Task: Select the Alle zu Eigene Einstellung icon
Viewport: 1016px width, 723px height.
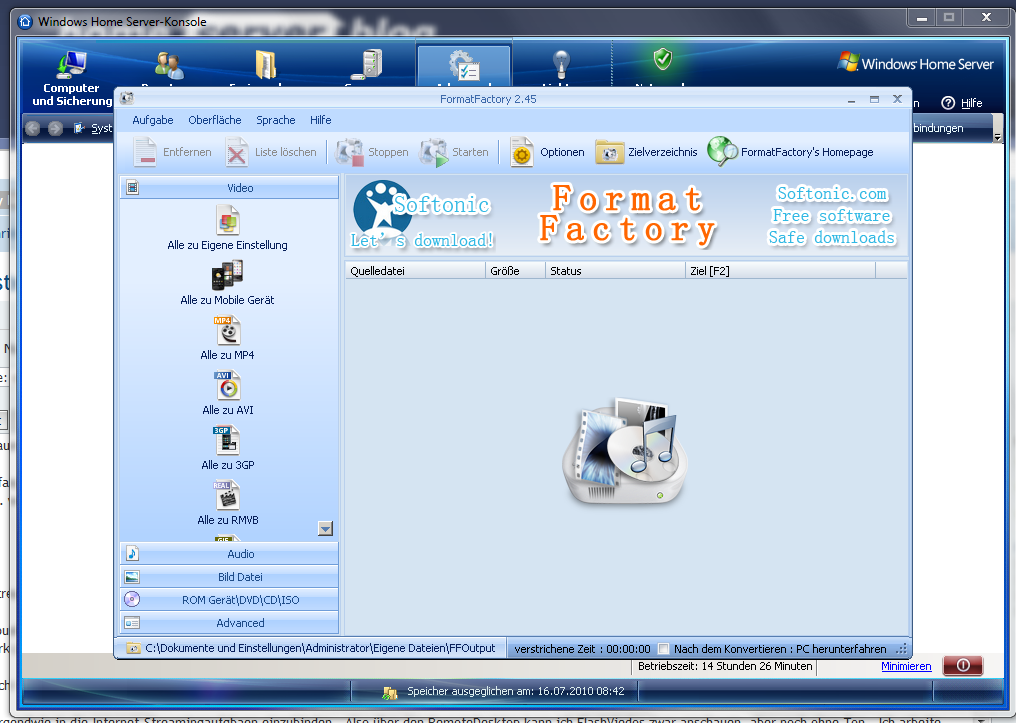Action: tap(227, 220)
